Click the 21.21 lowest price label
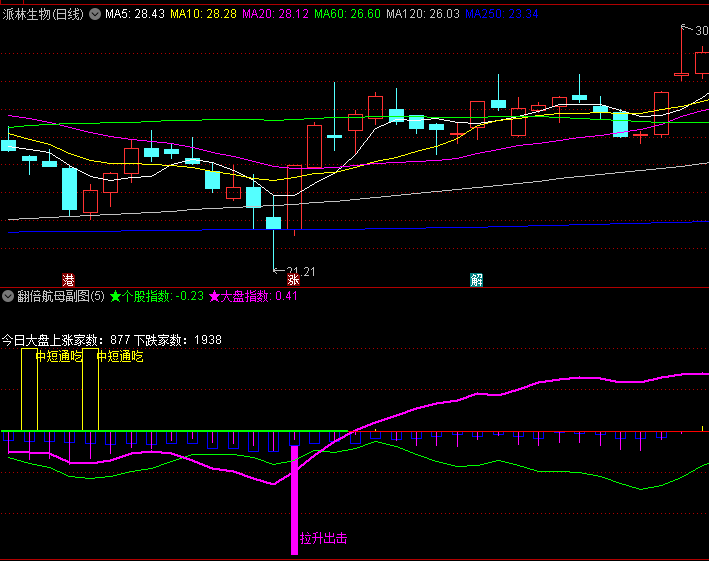709x561 pixels. 301,272
